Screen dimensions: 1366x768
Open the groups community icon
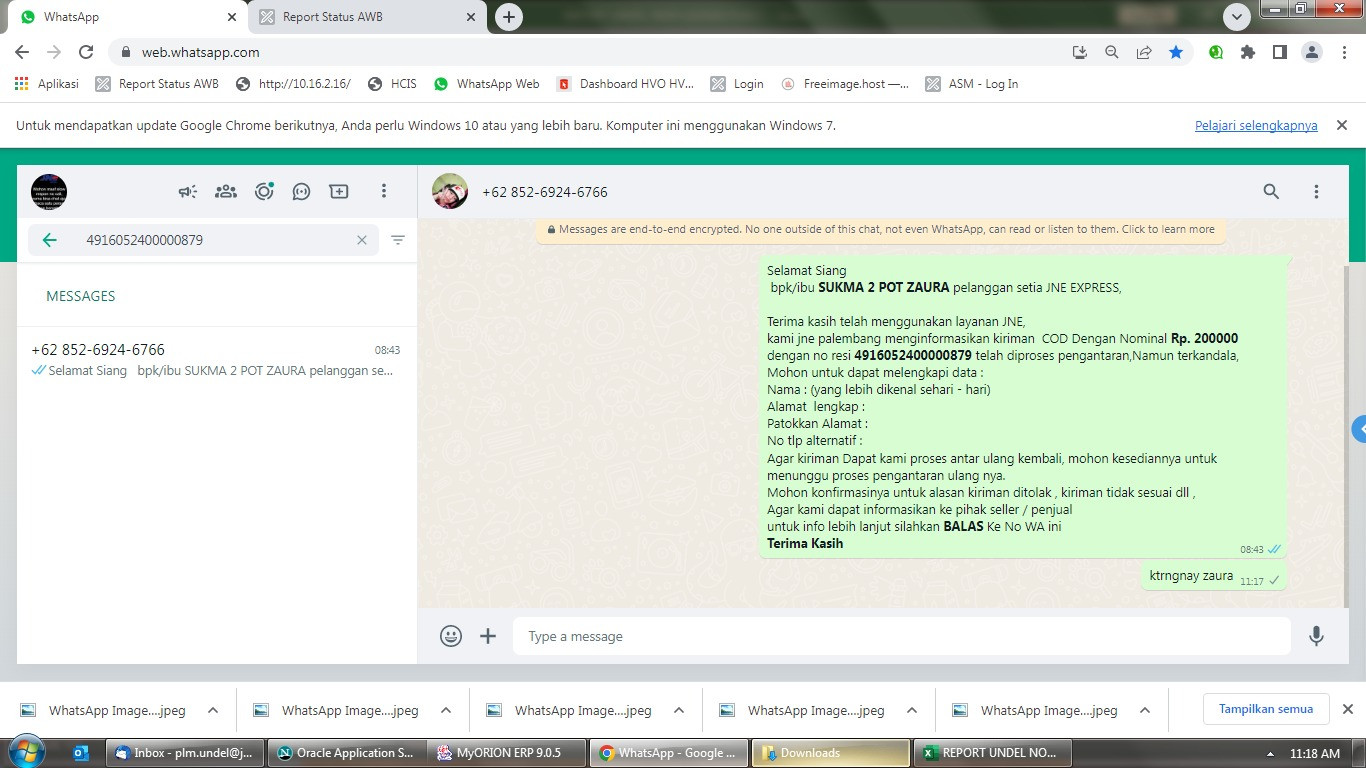[x=226, y=191]
